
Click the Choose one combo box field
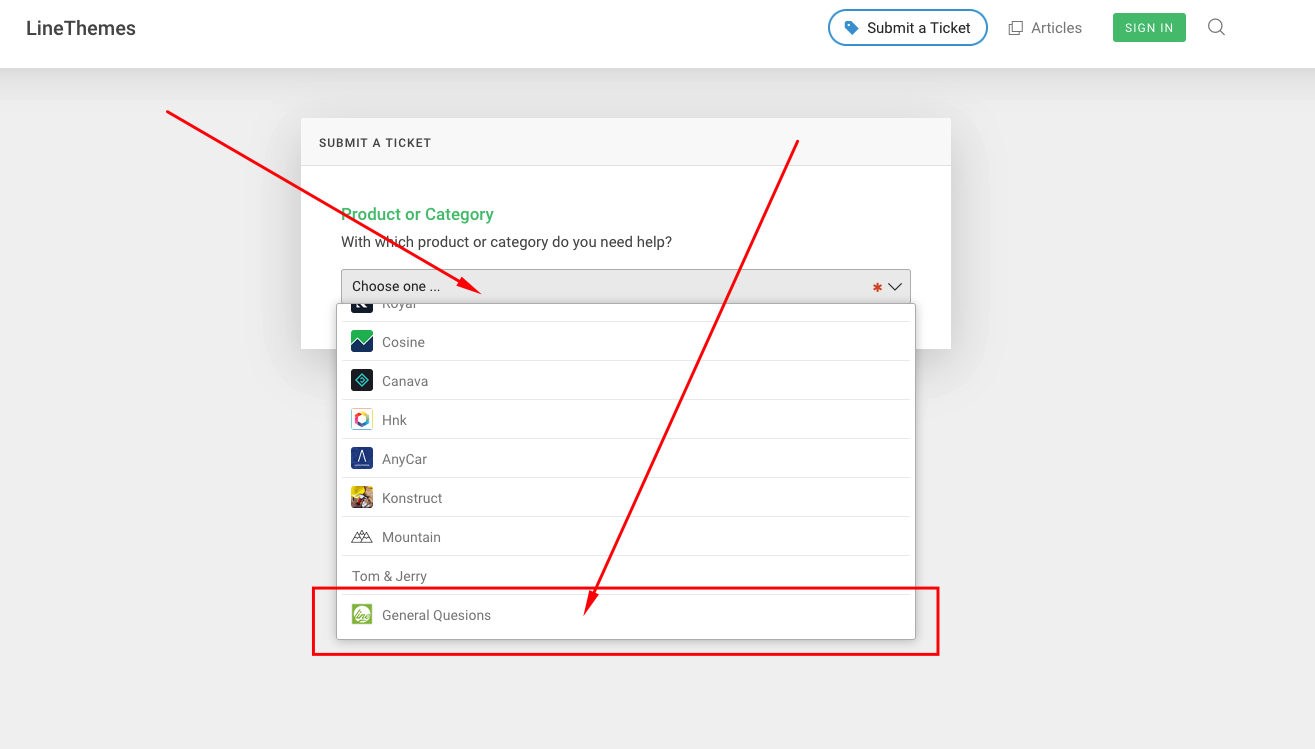click(626, 286)
